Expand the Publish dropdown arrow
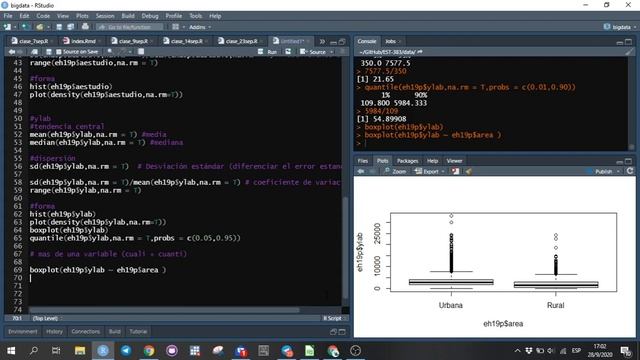 point(619,171)
